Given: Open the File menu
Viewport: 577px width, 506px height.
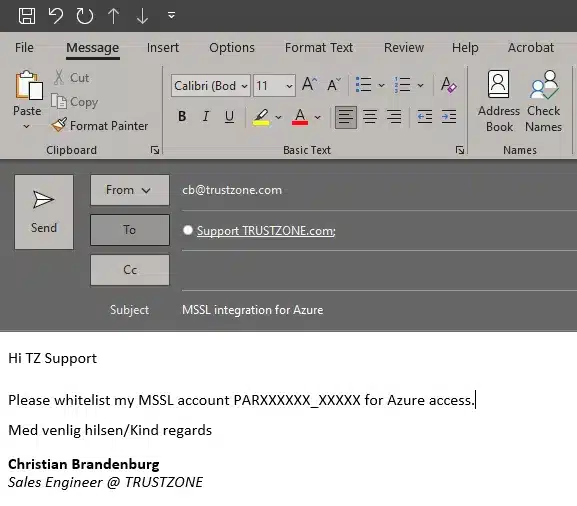Looking at the screenshot, I should tap(24, 47).
